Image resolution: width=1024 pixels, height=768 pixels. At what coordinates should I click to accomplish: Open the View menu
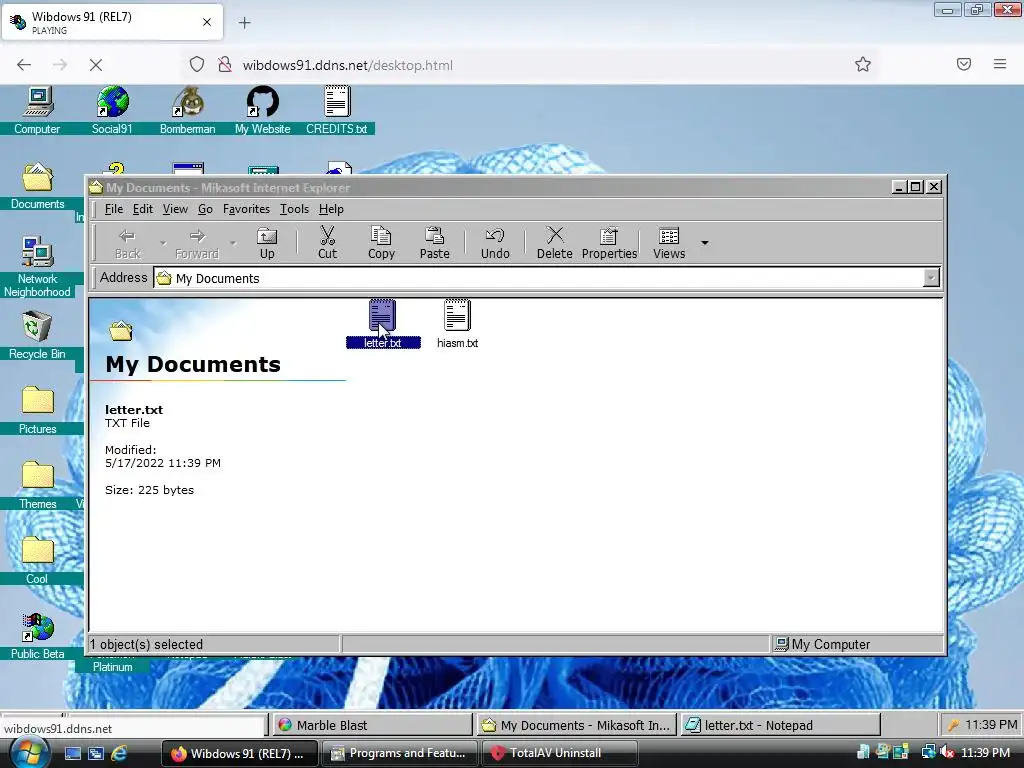[x=175, y=209]
